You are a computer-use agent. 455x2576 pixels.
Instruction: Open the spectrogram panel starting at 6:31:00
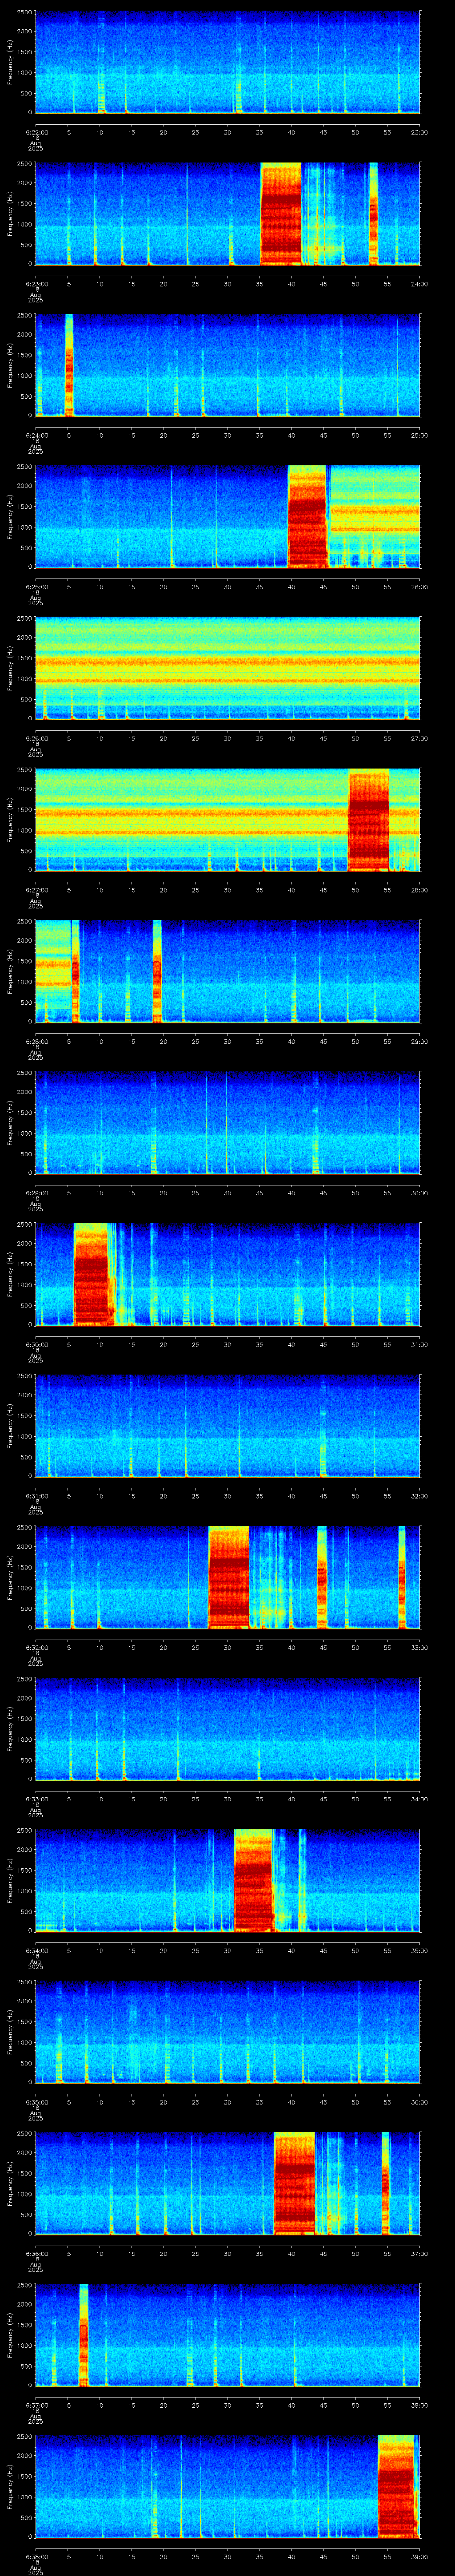click(x=228, y=1426)
